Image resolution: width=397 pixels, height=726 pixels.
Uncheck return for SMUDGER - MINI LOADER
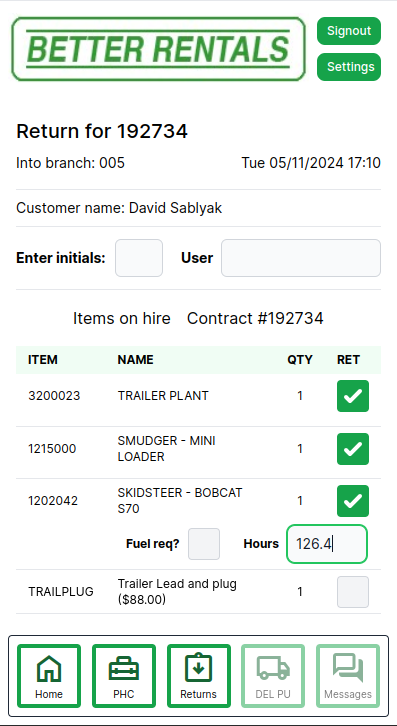coord(353,449)
